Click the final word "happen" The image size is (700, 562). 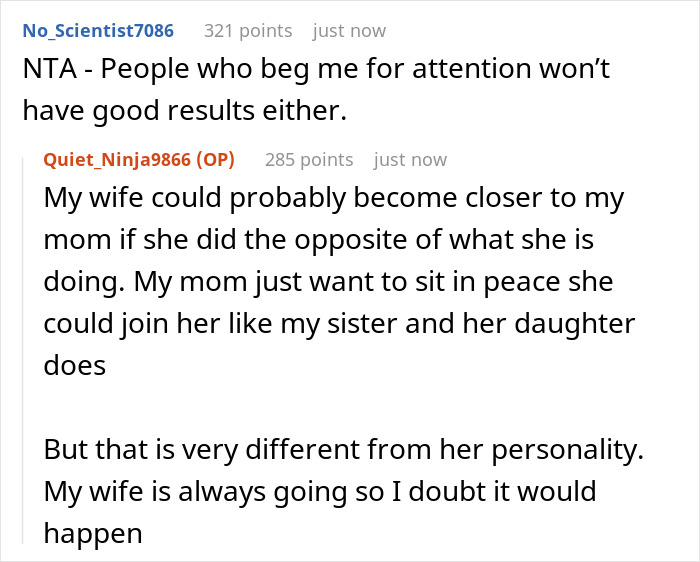(93, 534)
